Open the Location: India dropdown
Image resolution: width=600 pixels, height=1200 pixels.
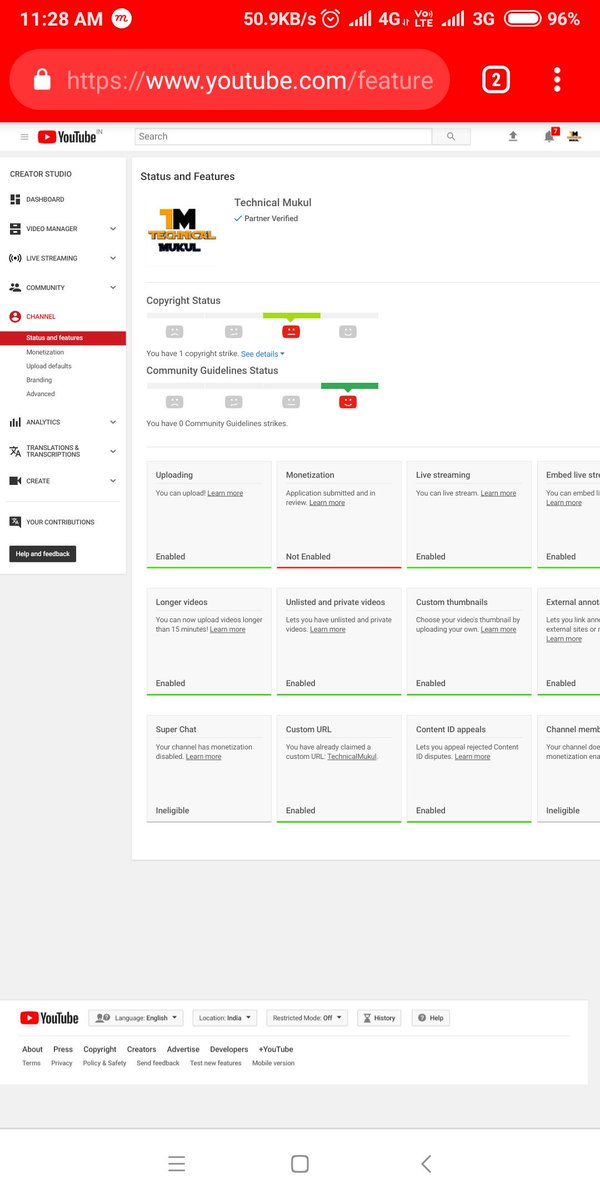click(x=225, y=1018)
